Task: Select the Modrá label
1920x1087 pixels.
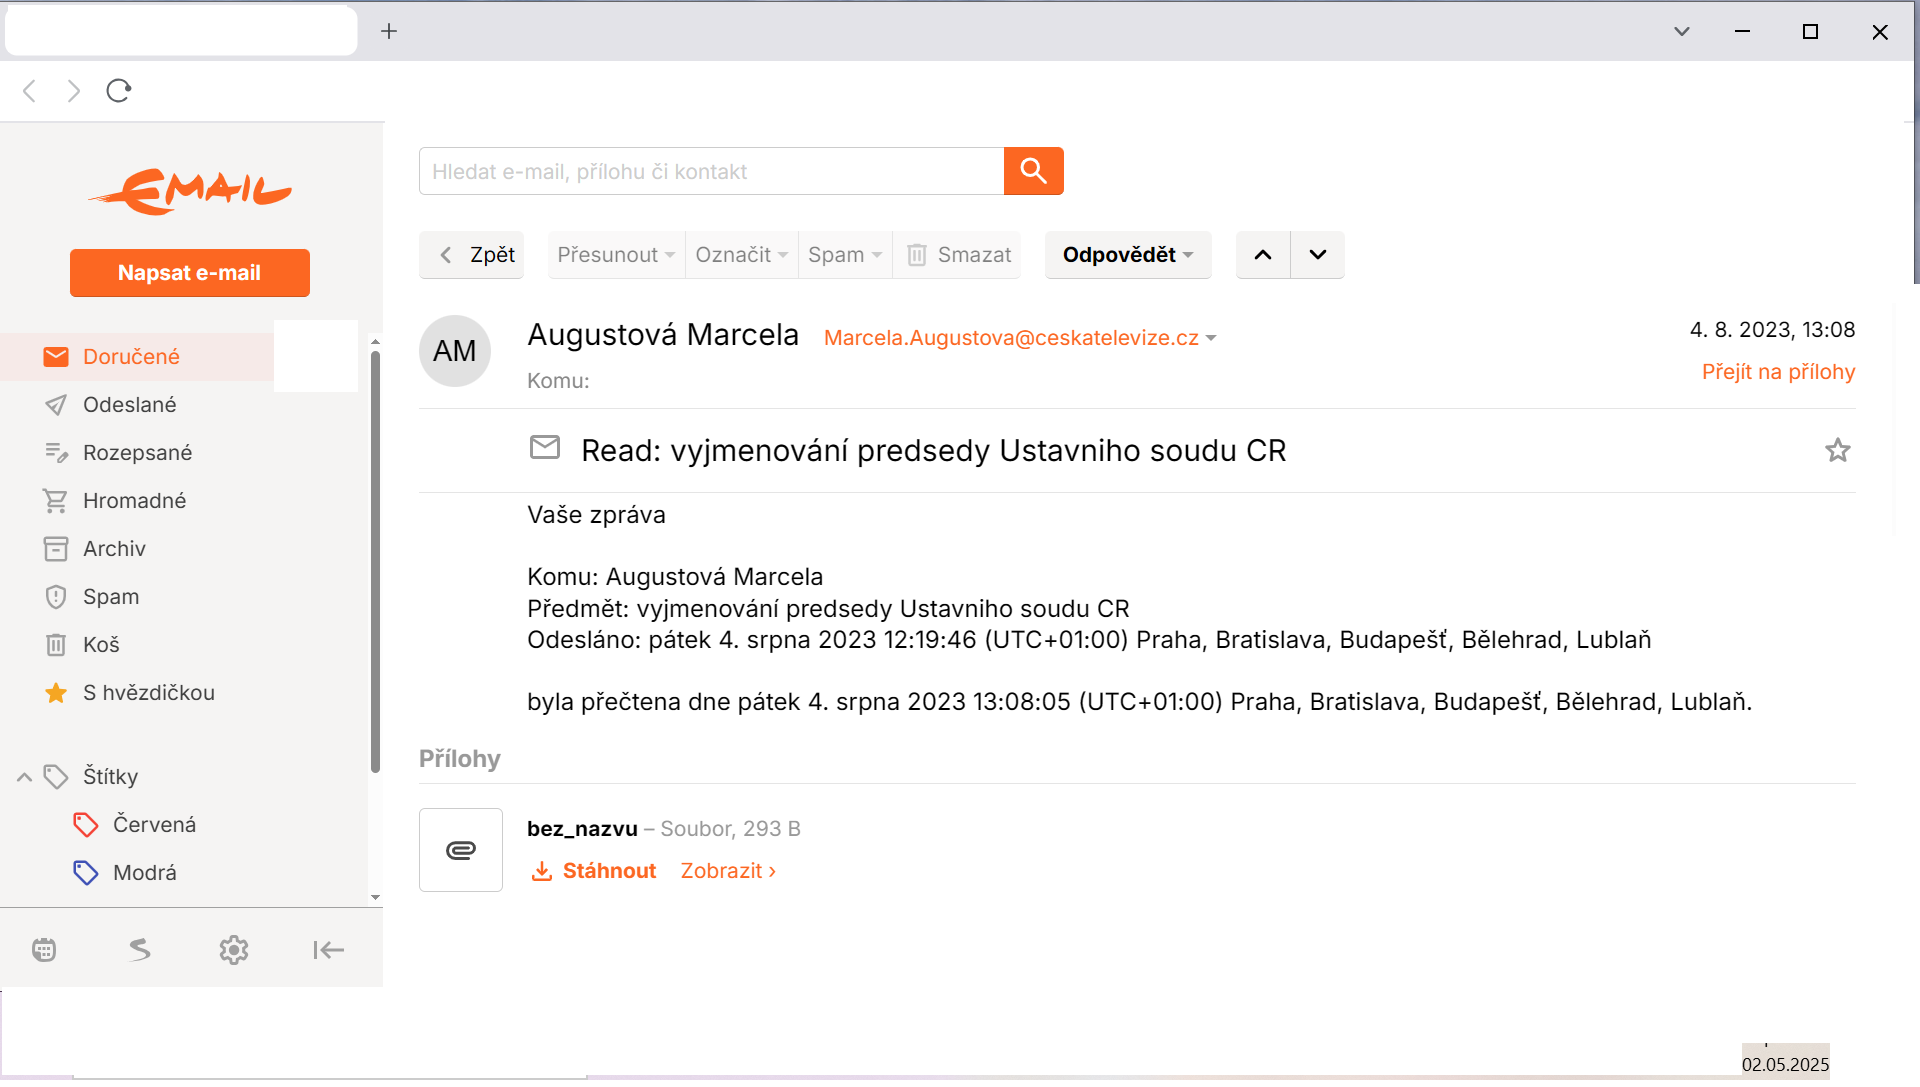Action: point(144,873)
